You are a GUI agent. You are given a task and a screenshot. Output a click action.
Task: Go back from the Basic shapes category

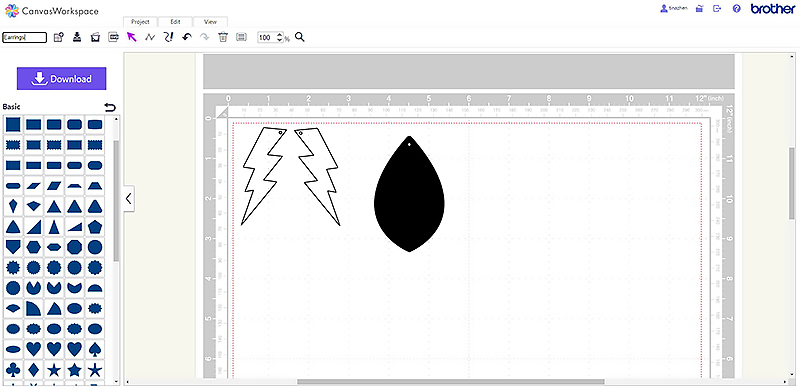(x=110, y=107)
